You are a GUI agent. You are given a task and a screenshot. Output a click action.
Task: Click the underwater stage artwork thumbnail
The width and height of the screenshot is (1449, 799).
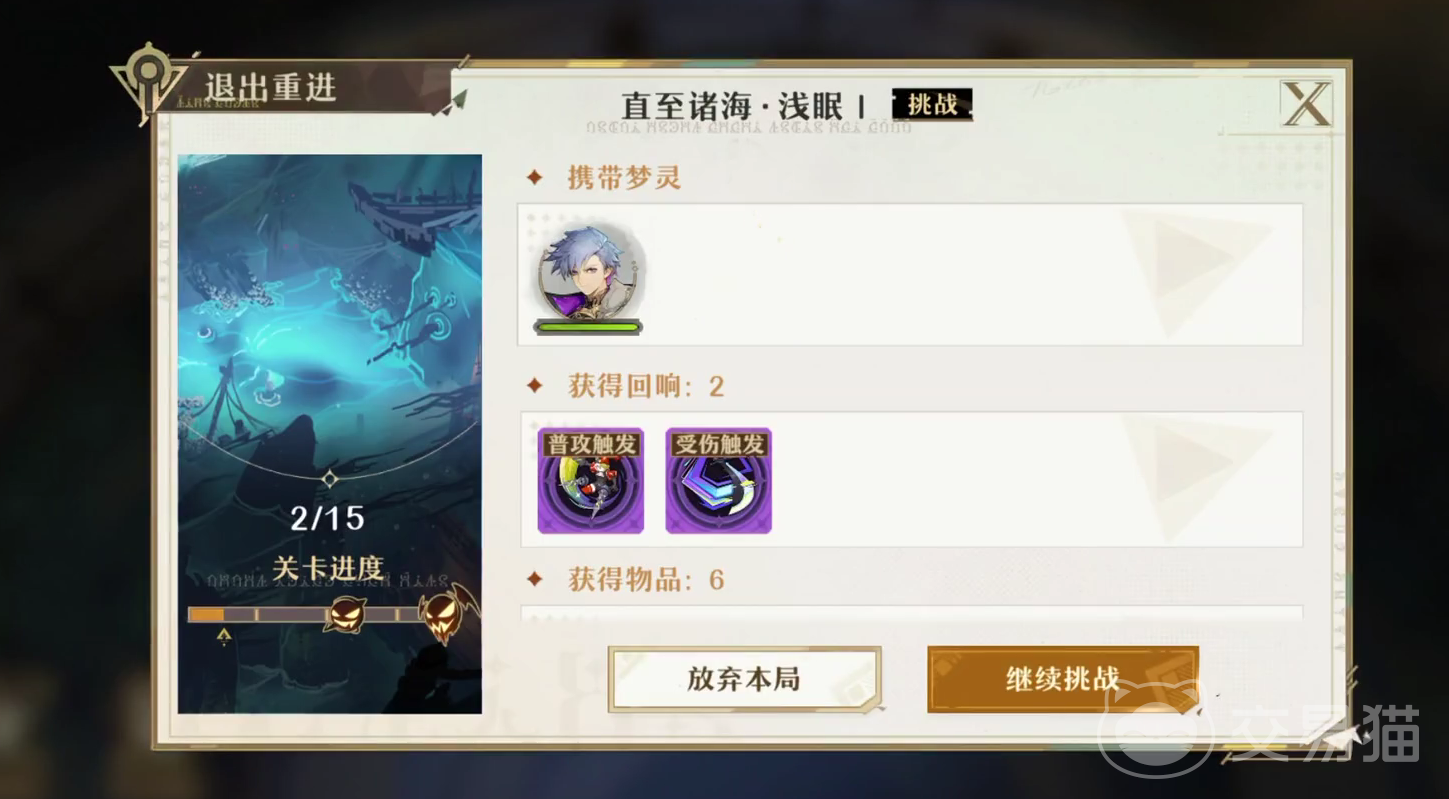[x=330, y=434]
